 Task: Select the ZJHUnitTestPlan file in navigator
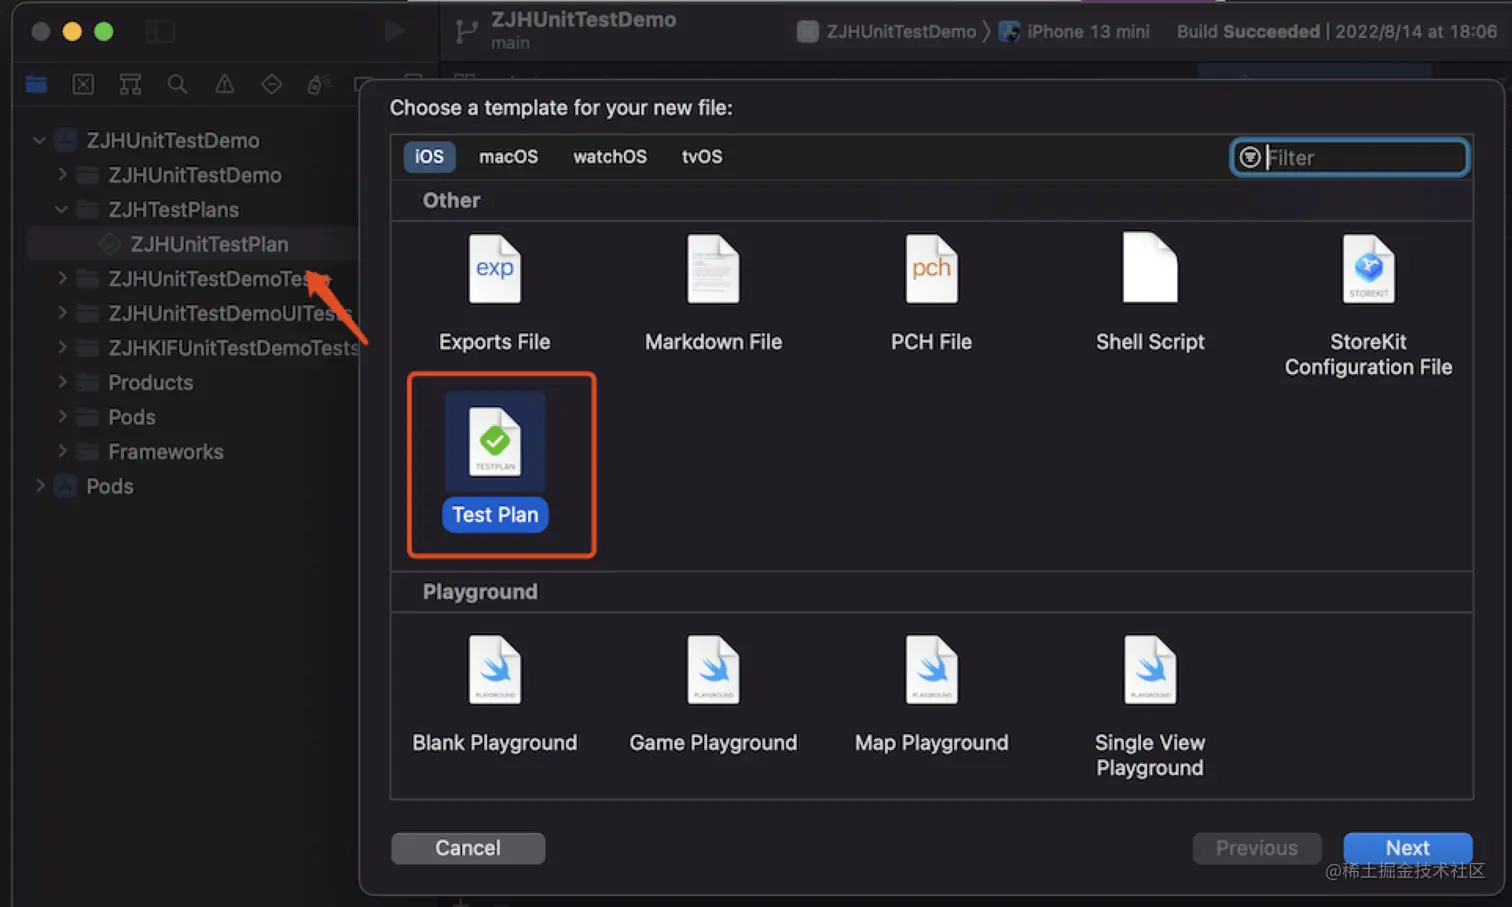coord(192,244)
